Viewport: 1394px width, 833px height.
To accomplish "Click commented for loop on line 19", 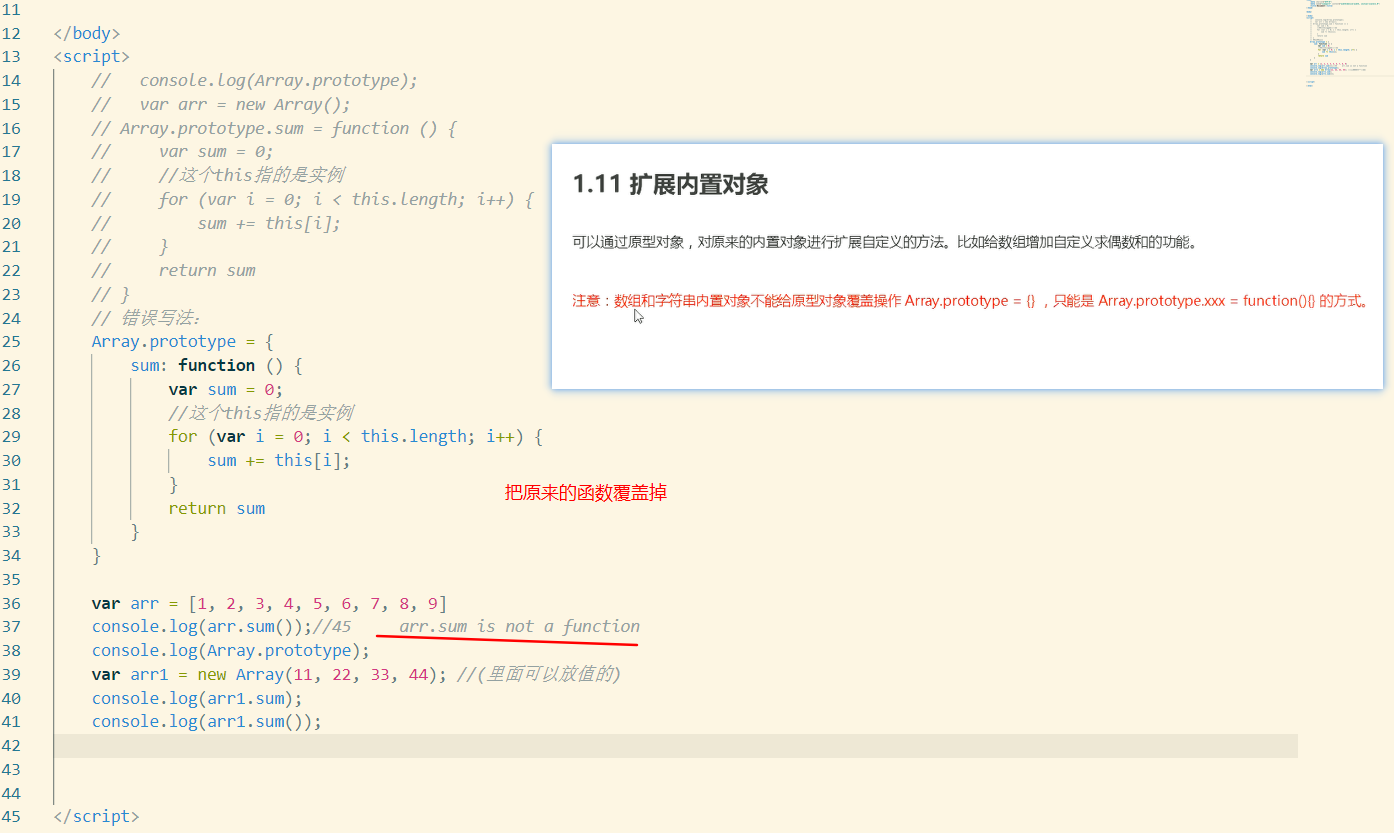I will click(346, 200).
